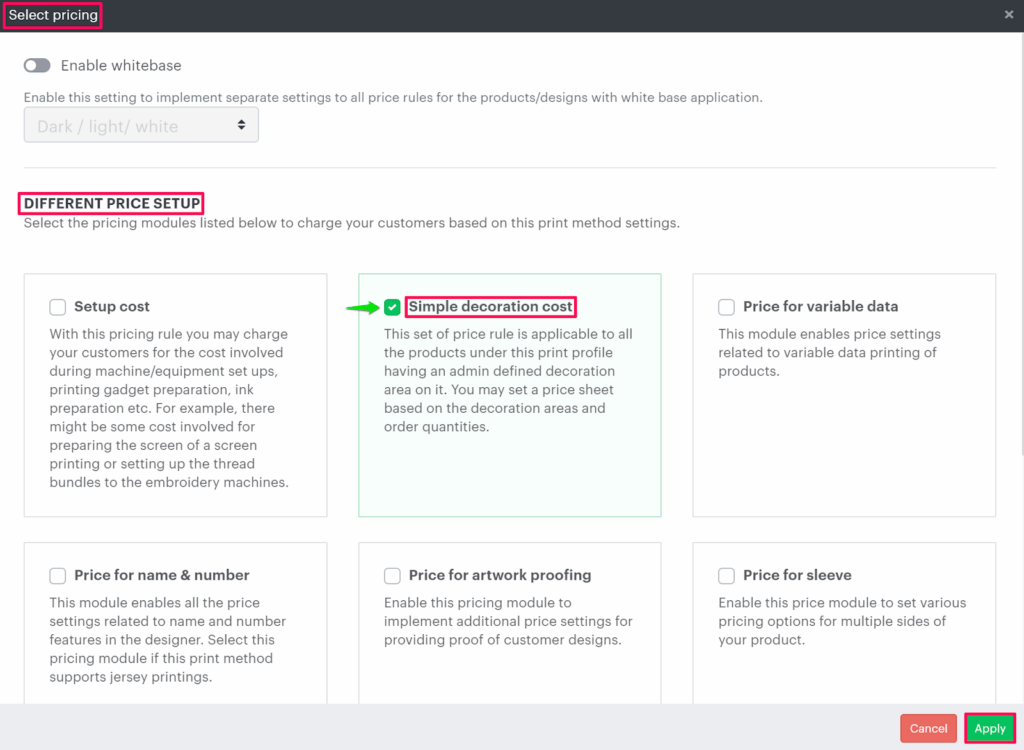Close the Select pricing dialog
Viewport: 1024px width, 750px height.
tap(1009, 15)
